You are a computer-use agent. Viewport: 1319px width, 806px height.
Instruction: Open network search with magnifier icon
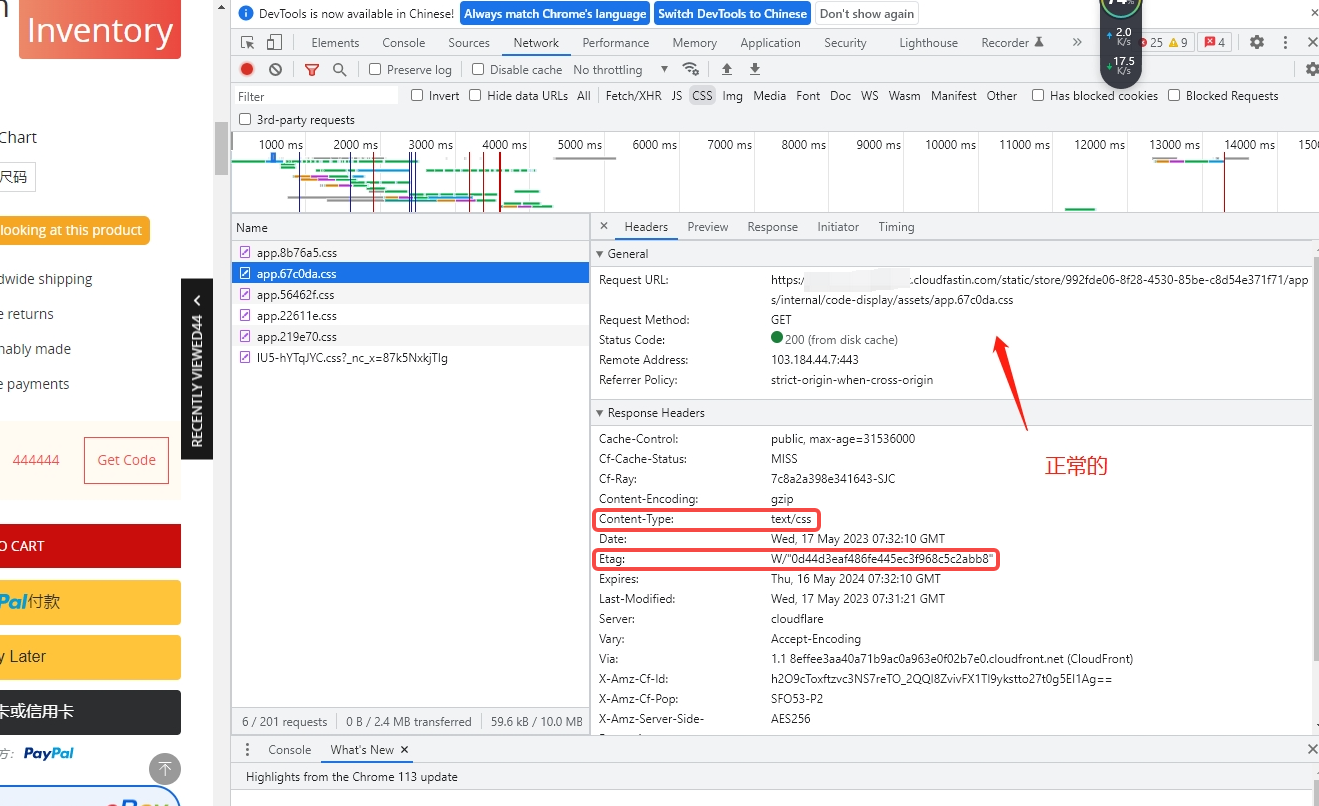(340, 69)
